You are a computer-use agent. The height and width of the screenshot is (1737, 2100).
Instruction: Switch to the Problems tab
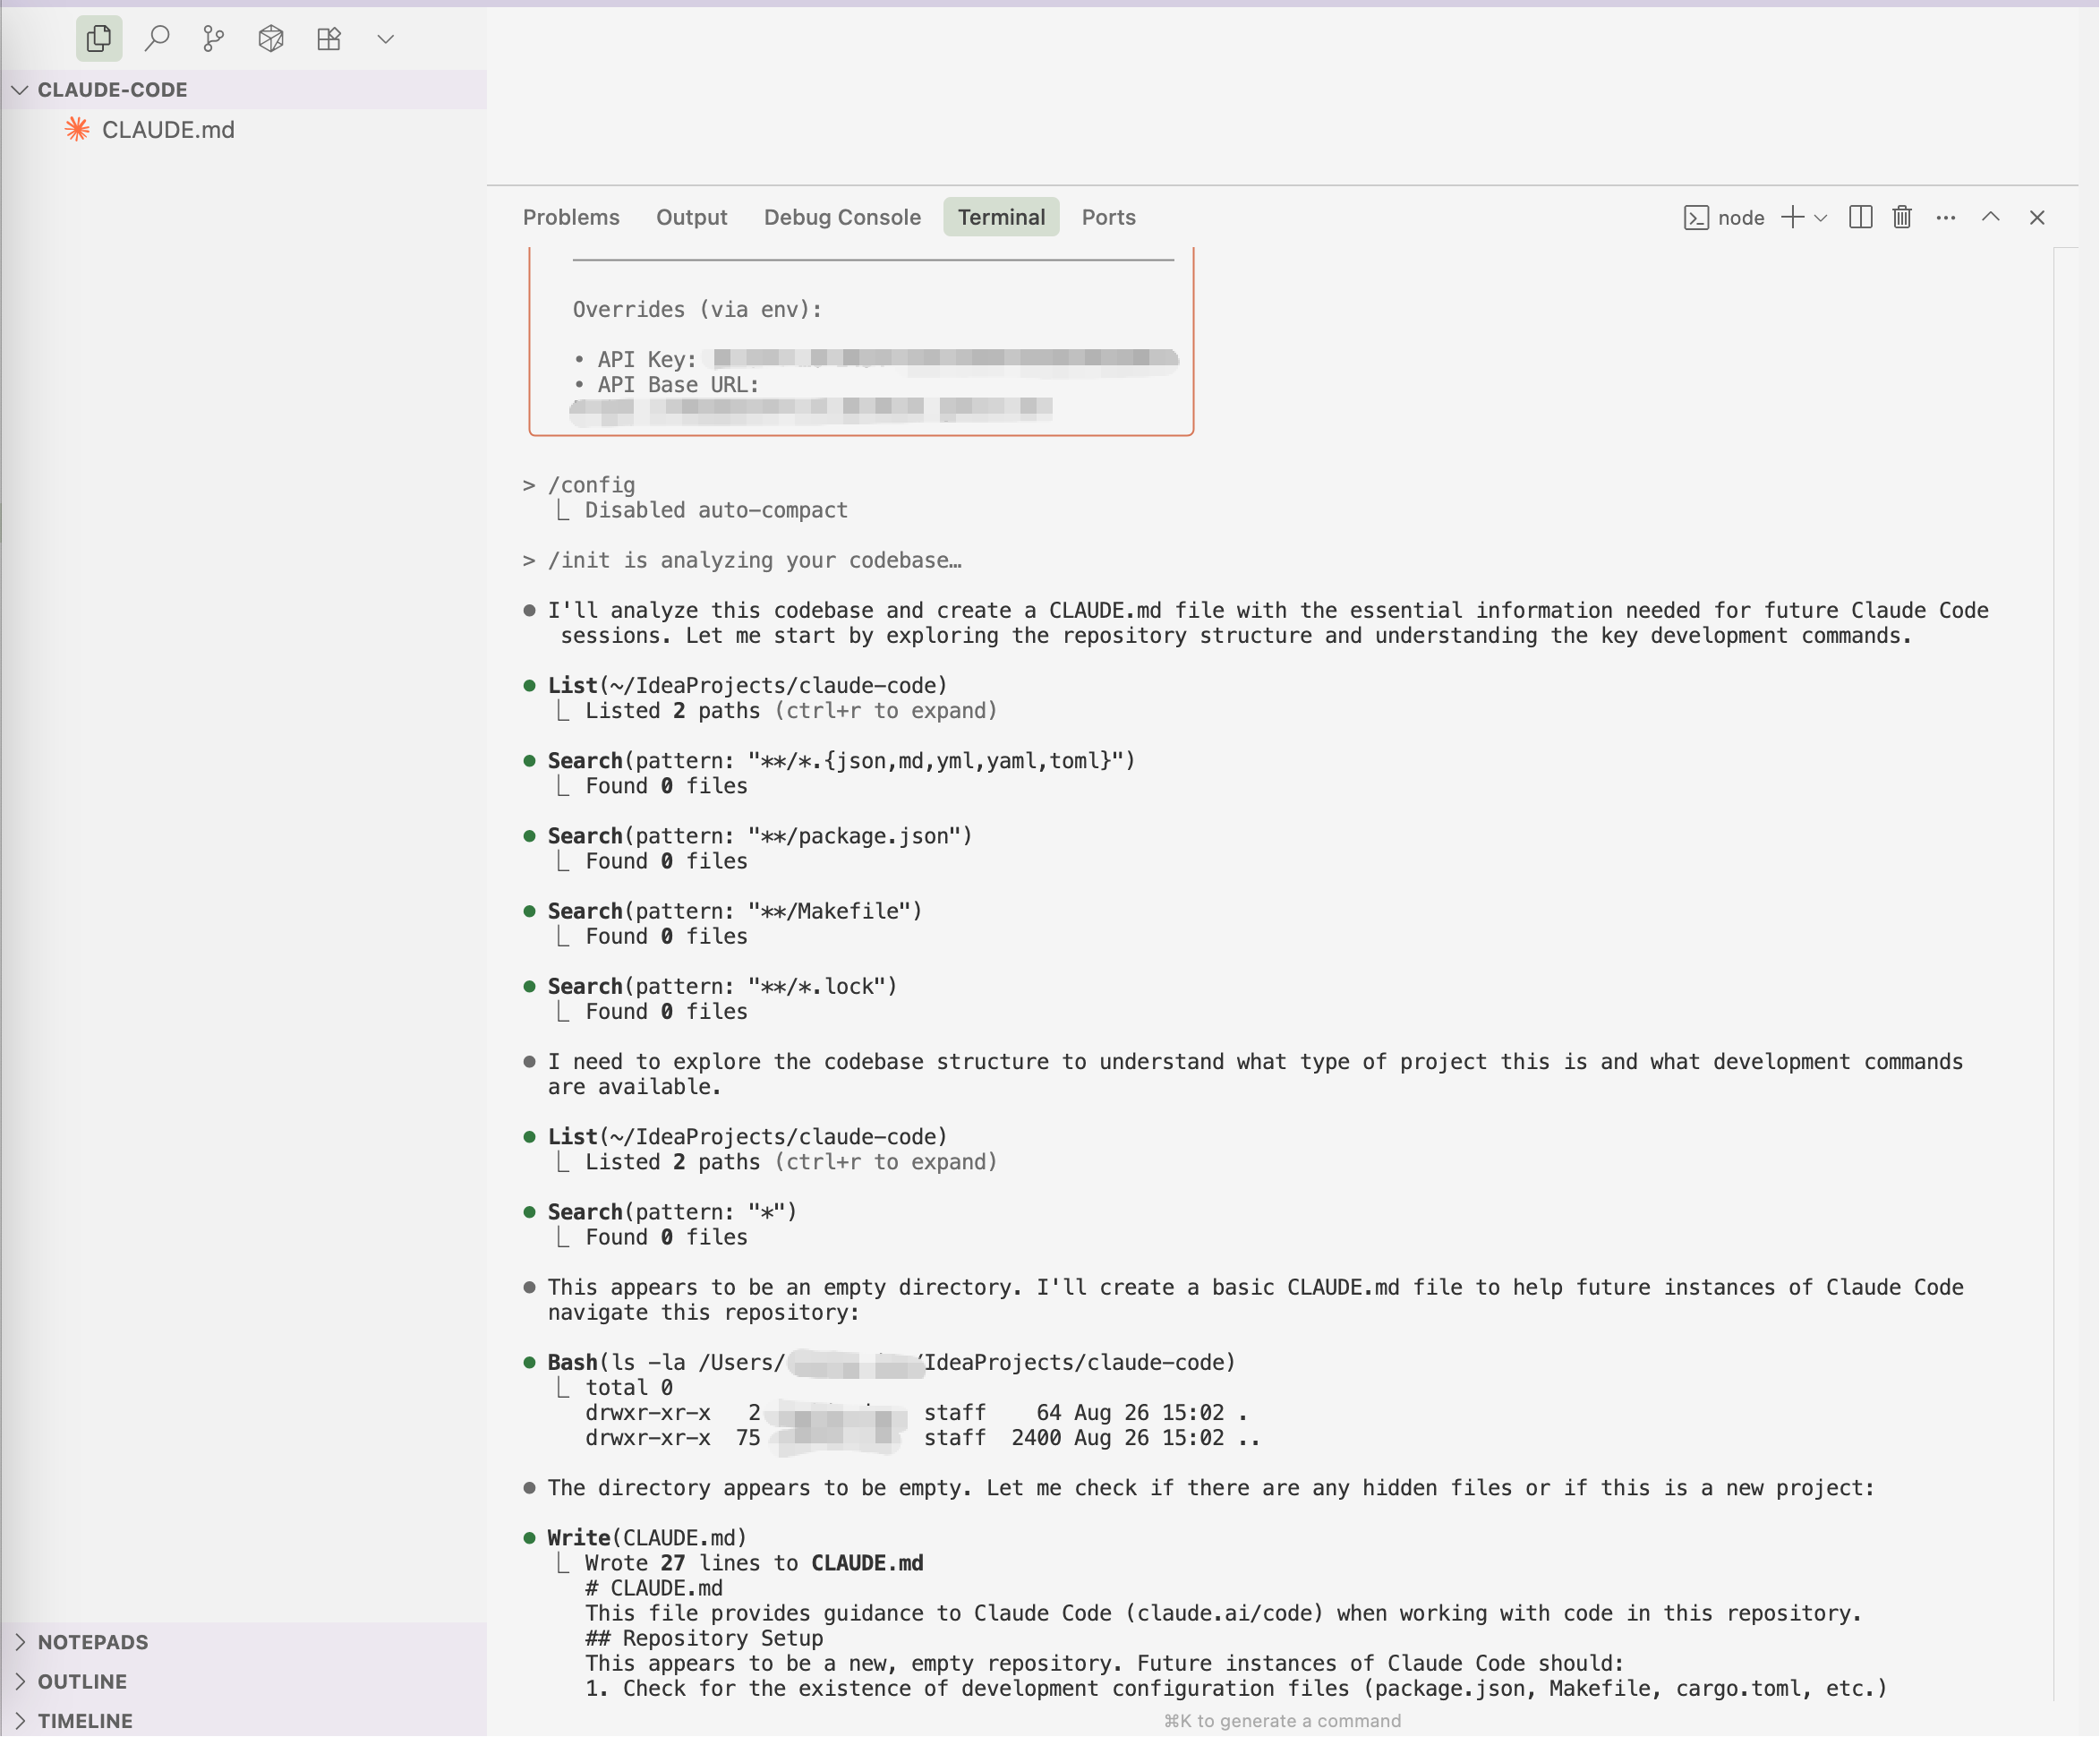[x=571, y=217]
